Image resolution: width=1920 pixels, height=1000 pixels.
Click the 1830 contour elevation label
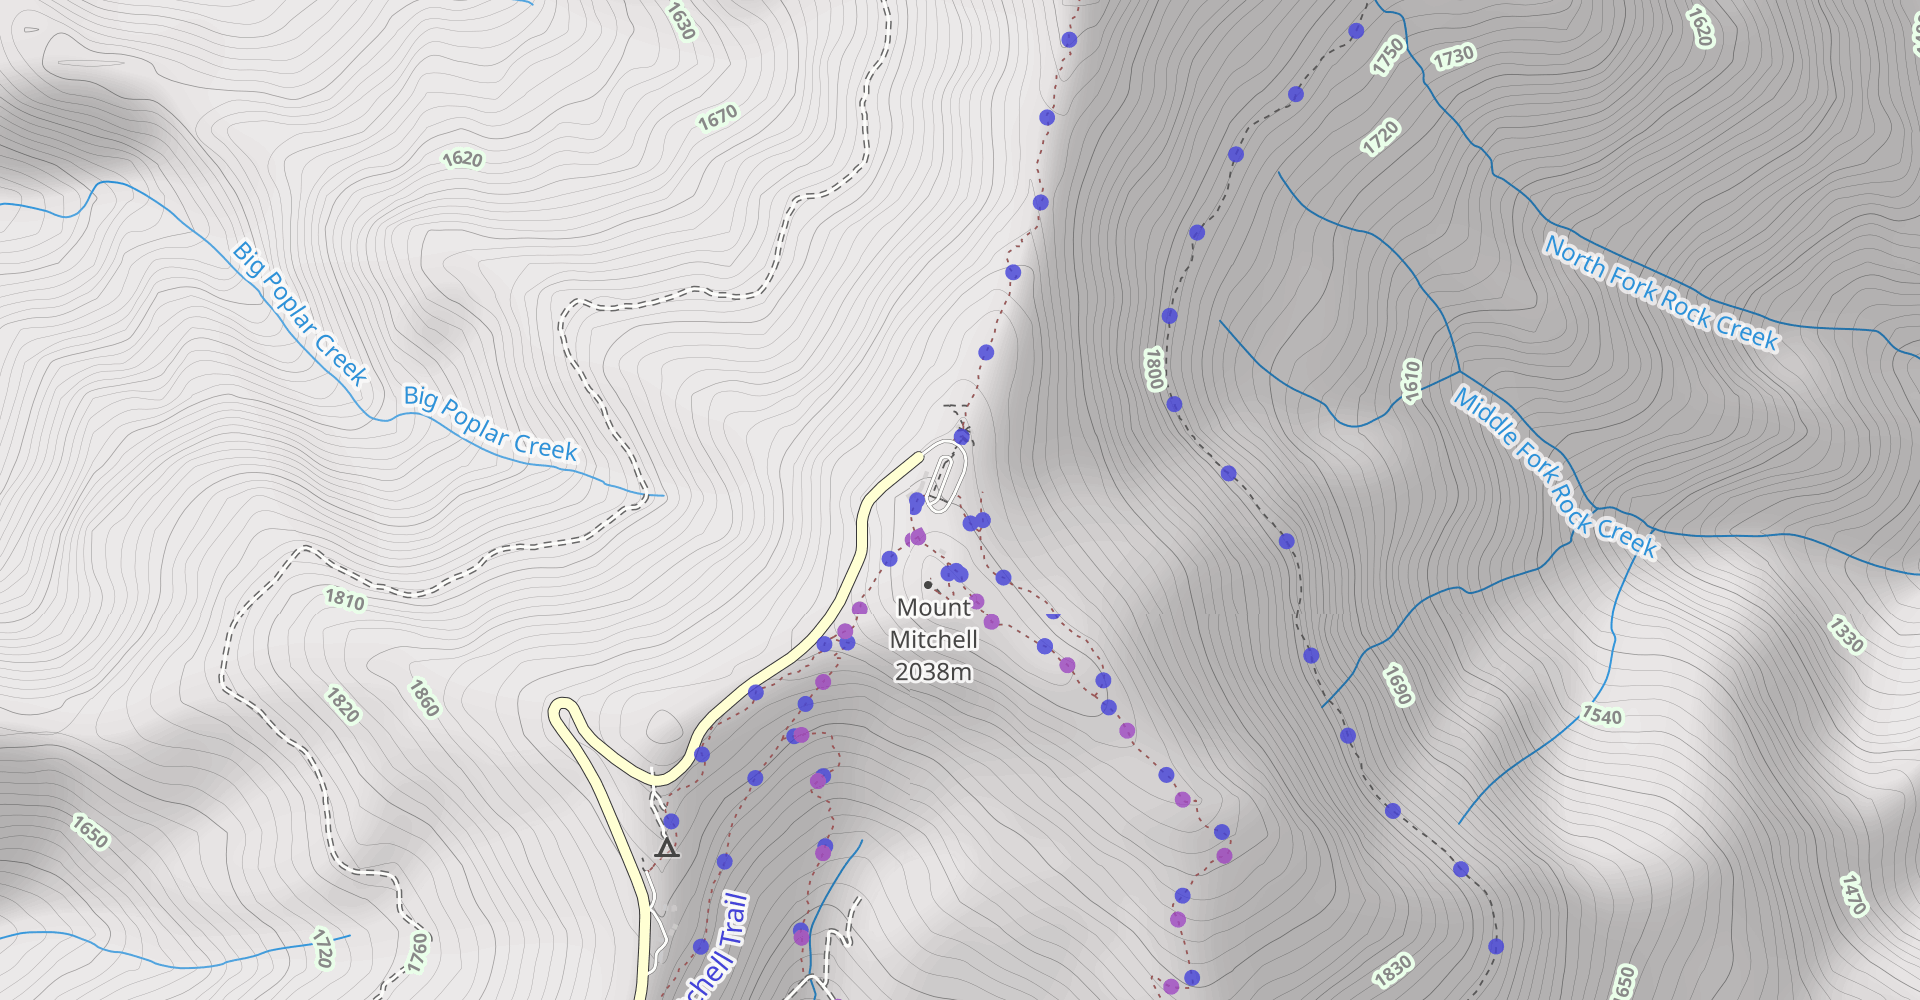point(1392,970)
